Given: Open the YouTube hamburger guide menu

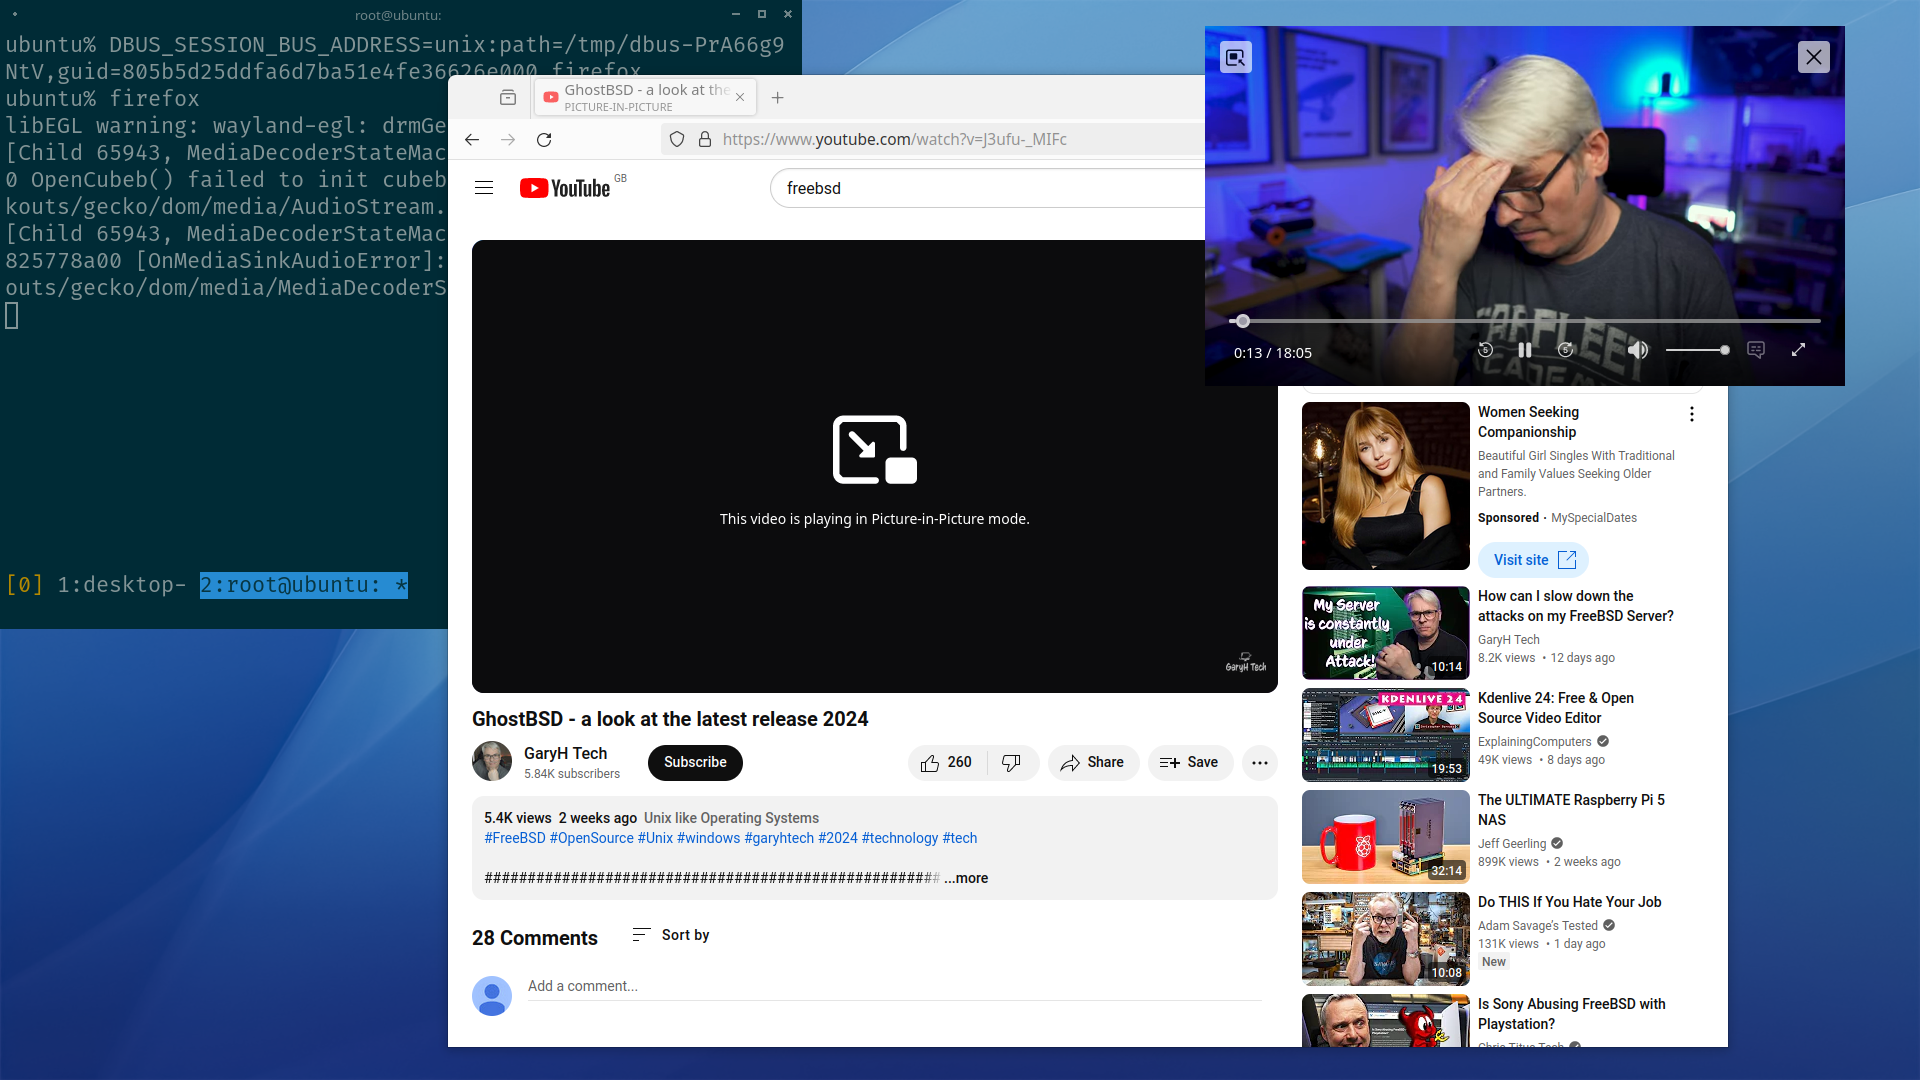Looking at the screenshot, I should coord(484,188).
